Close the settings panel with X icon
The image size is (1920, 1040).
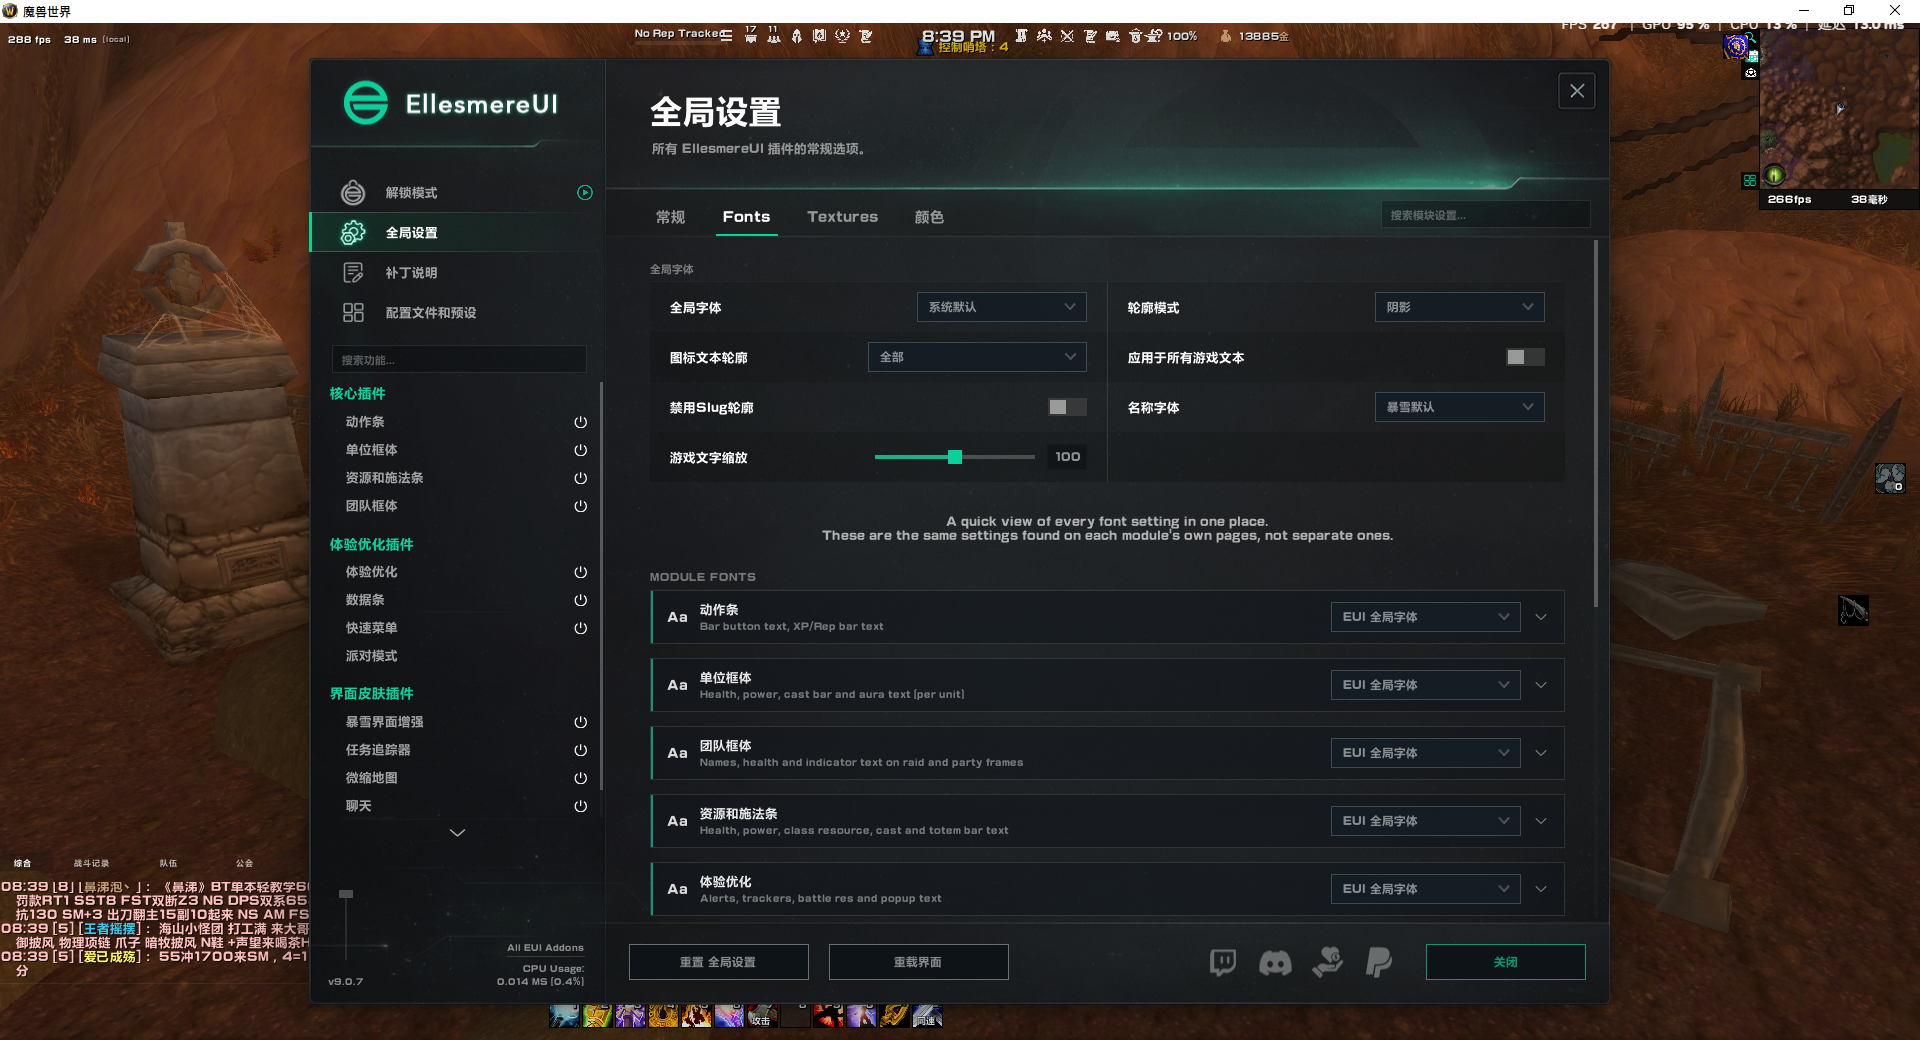(1577, 91)
